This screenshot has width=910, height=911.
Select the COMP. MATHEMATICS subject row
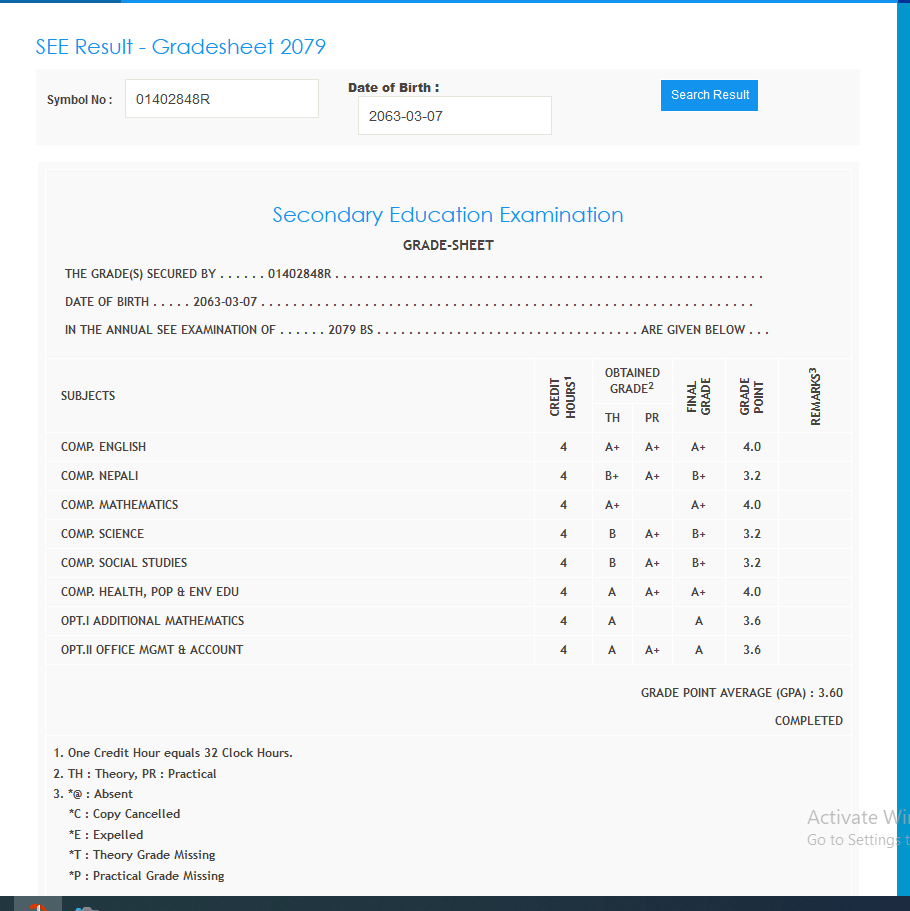click(x=119, y=505)
